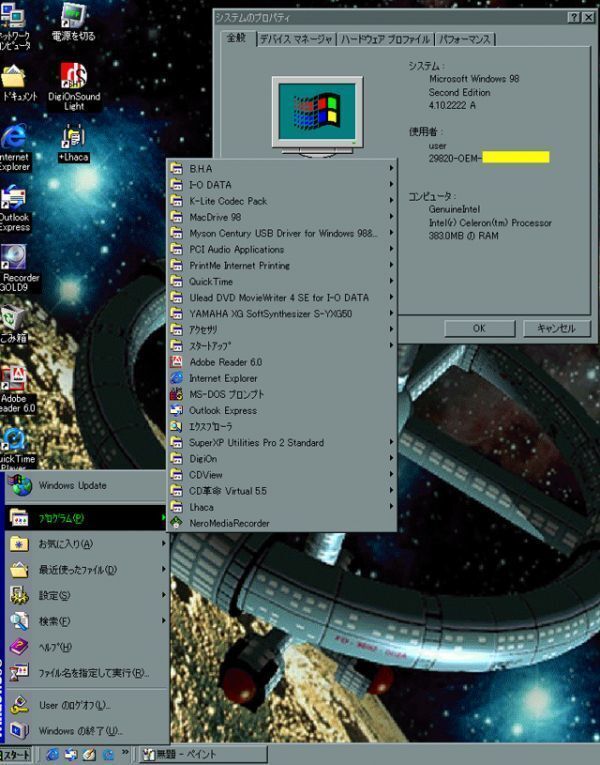The width and height of the screenshot is (600, 765).
Task: Expand SuperXP Utilities Pro 2 Standard folder
Action: tap(282, 442)
